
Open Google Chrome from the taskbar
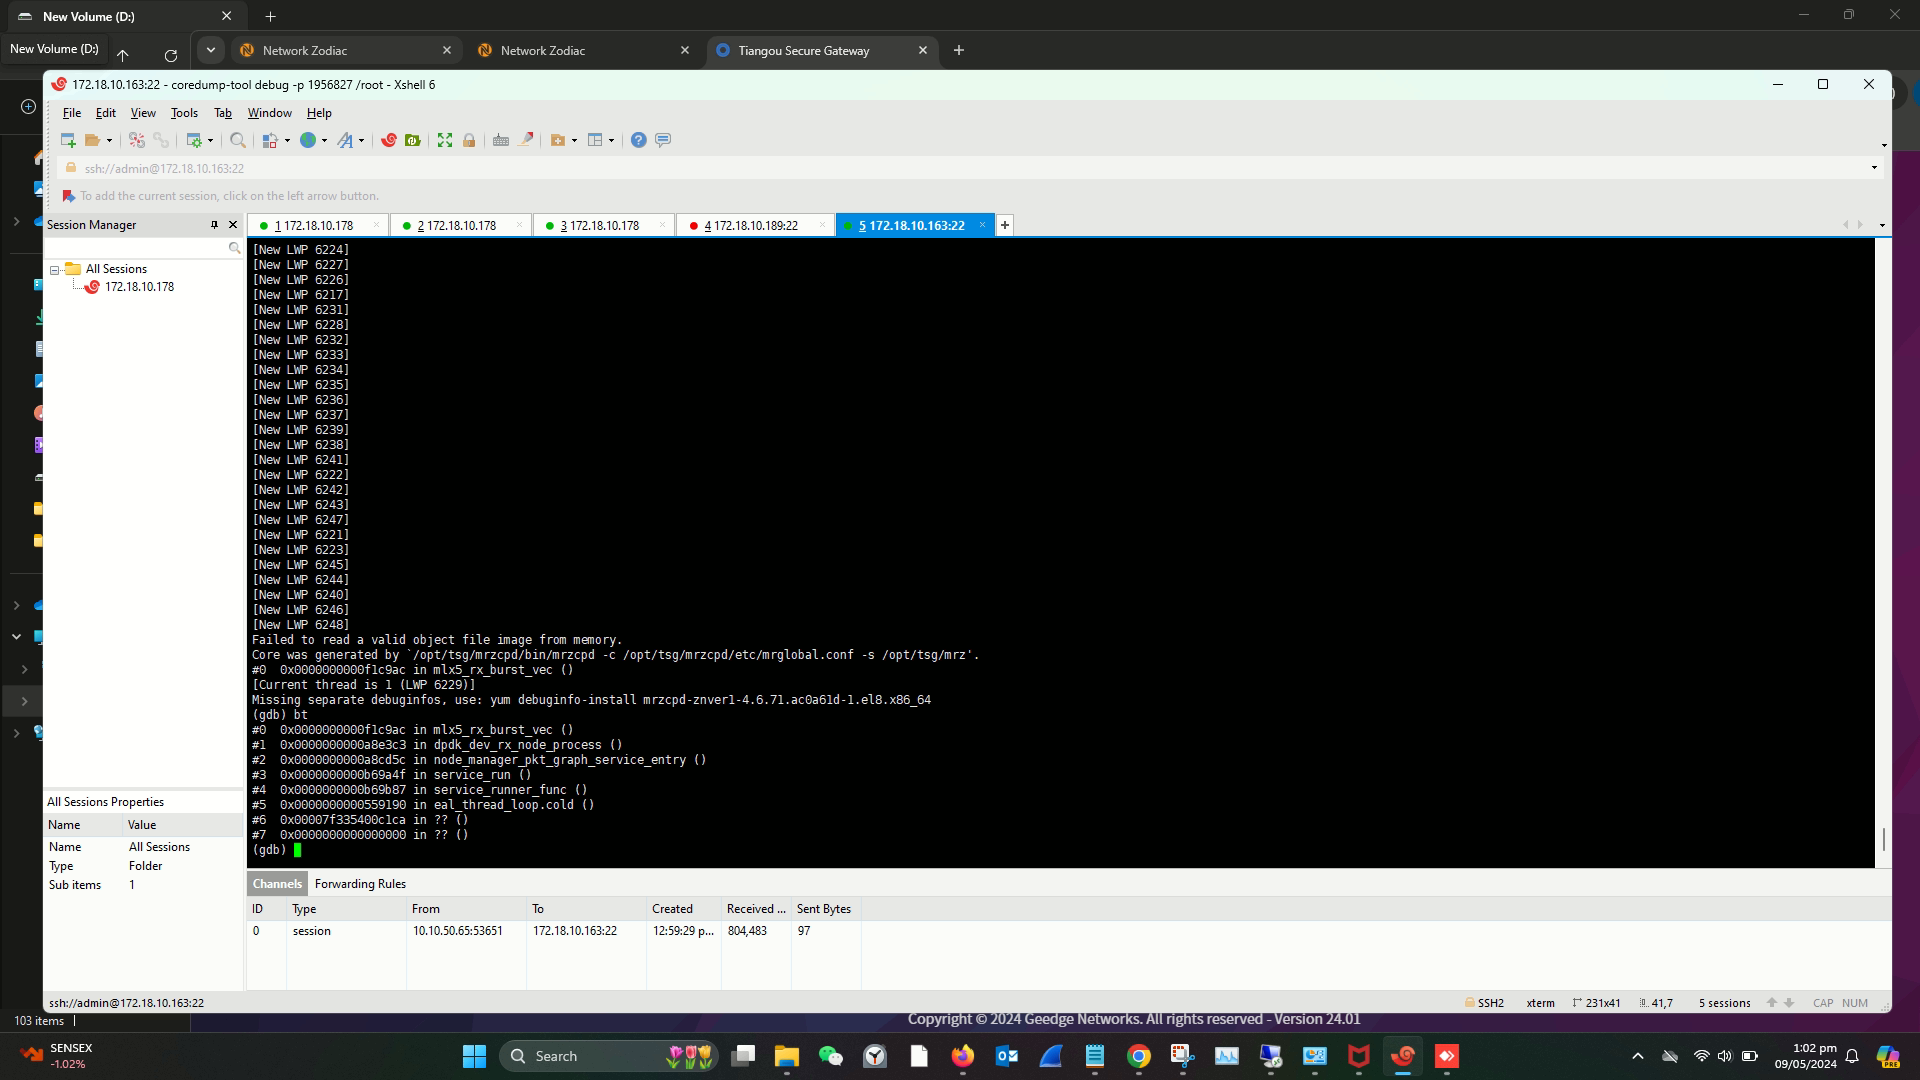pos(1138,1056)
